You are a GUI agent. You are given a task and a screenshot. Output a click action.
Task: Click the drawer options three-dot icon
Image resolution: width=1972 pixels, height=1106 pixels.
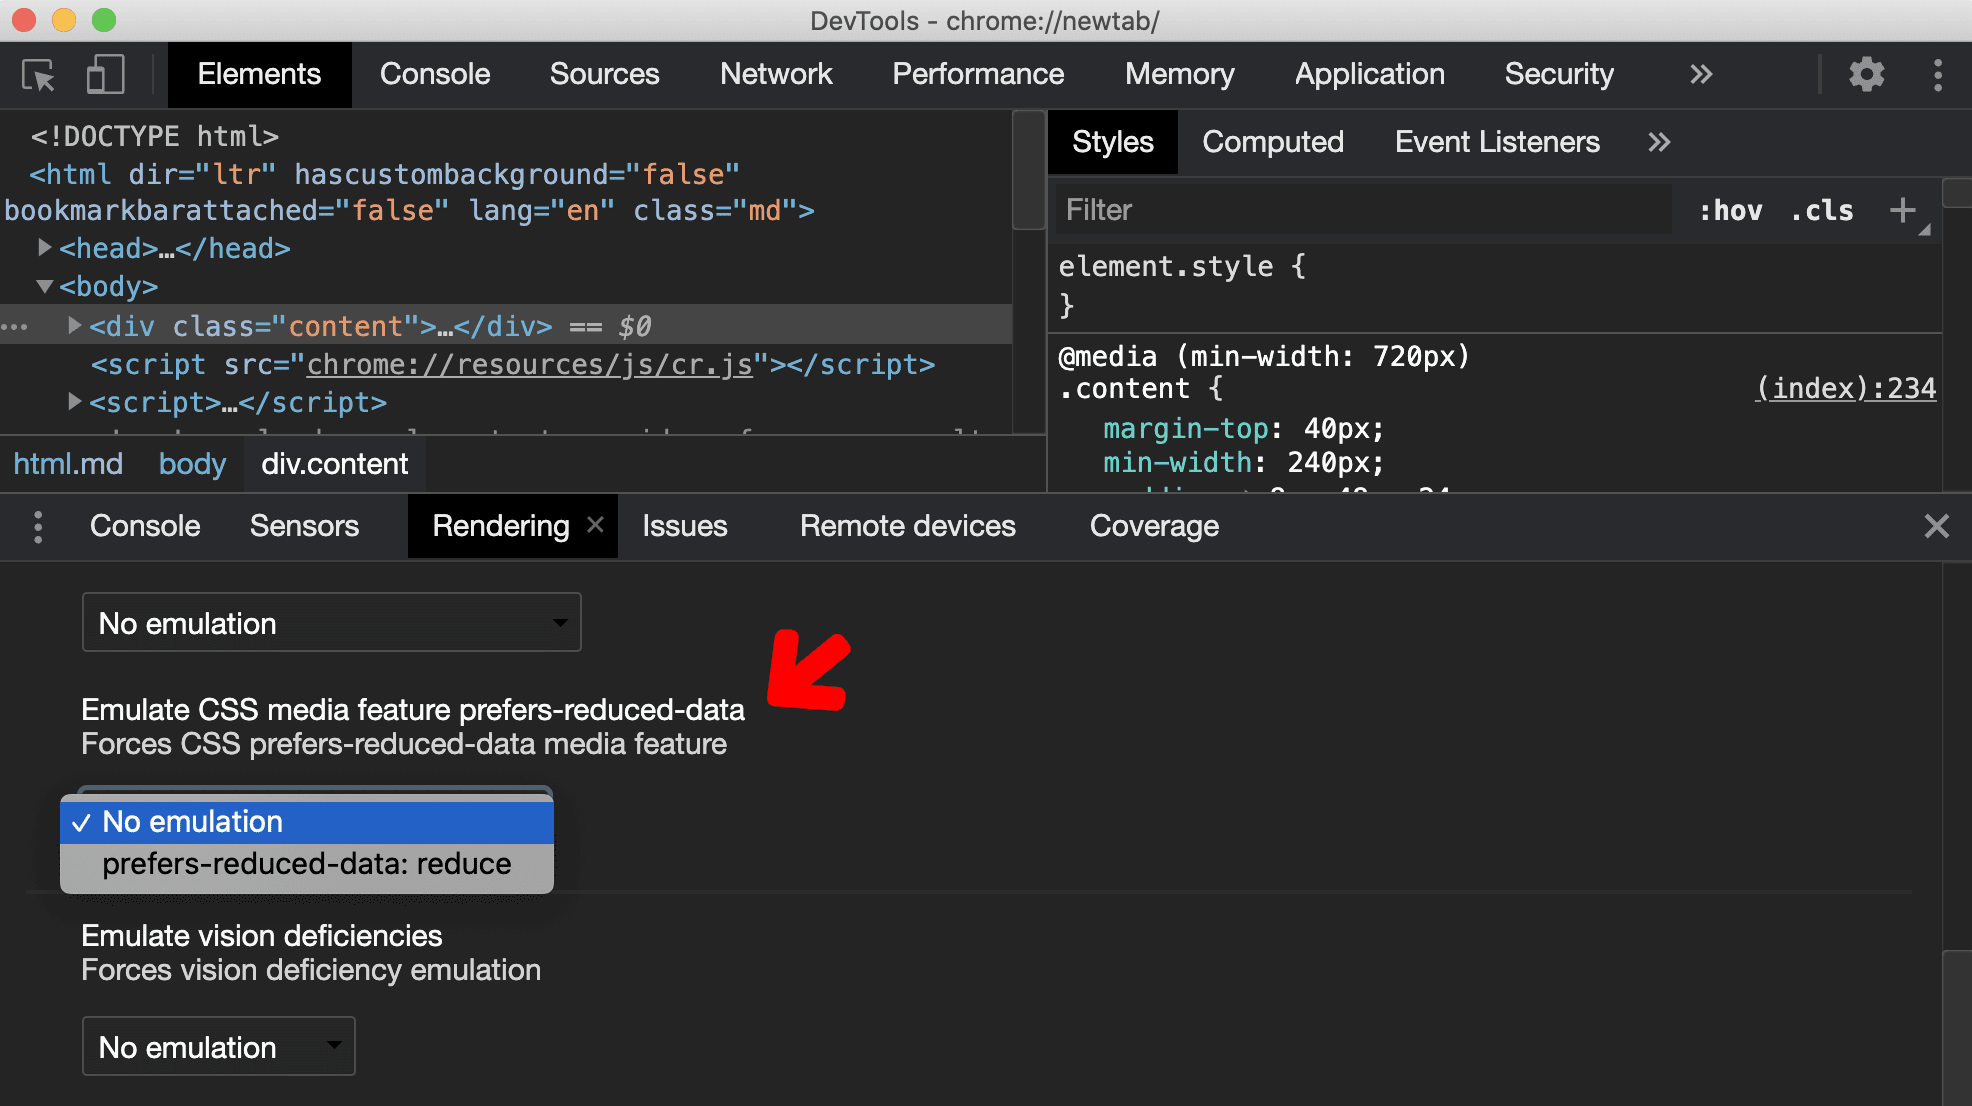37,527
